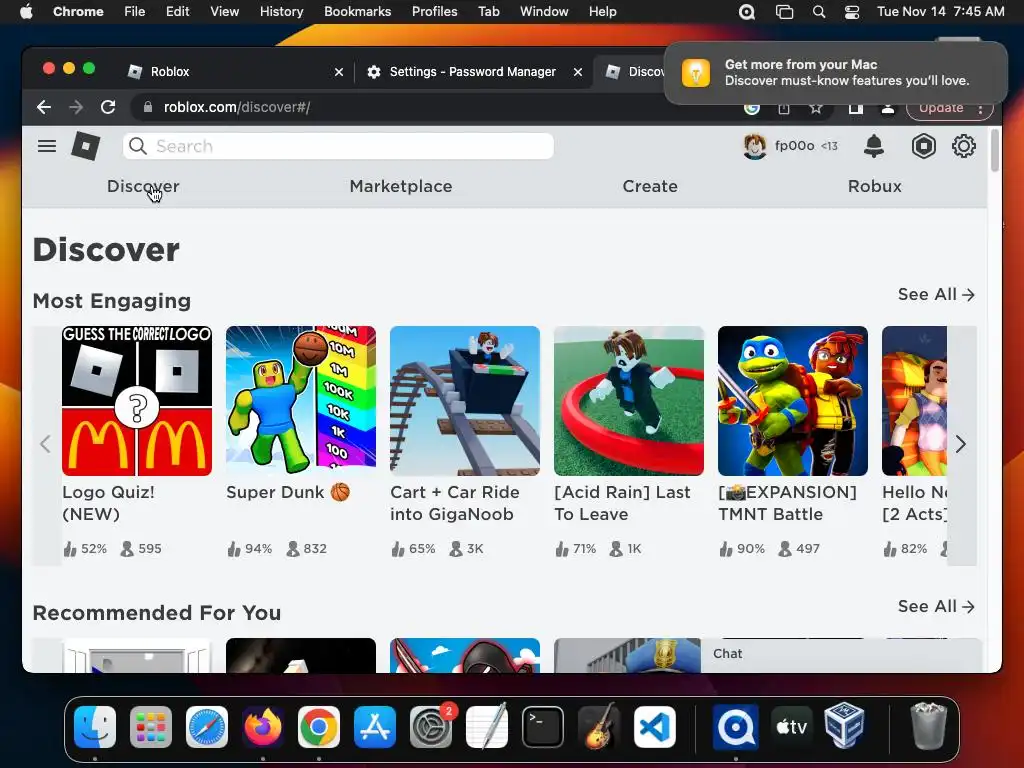Open the Chat panel bar
Image resolution: width=1024 pixels, height=768 pixels.
tap(841, 654)
